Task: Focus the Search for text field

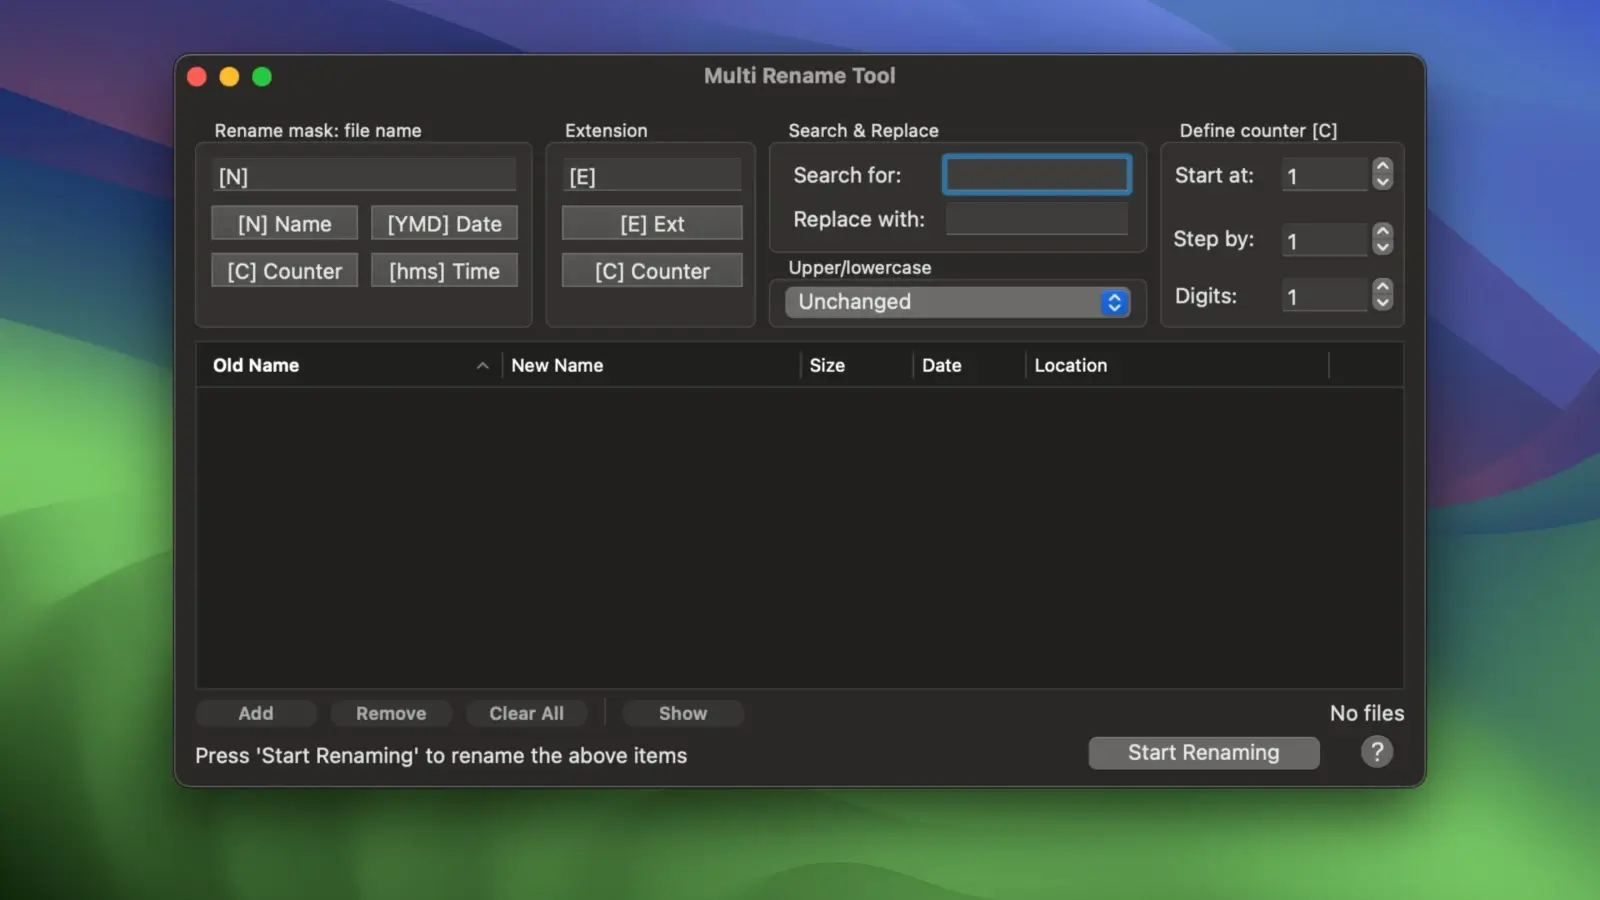Action: pos(1036,176)
